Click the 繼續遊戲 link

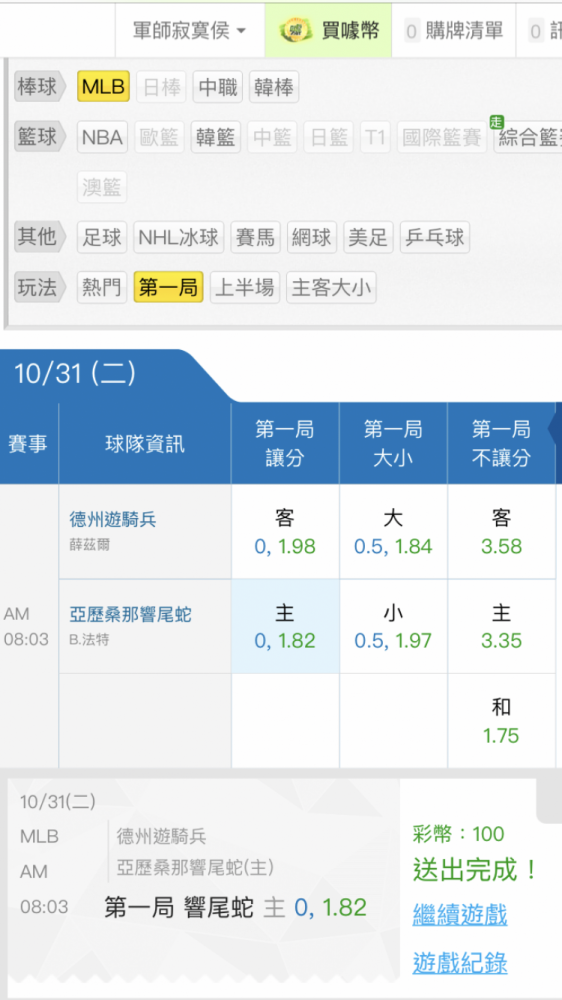[x=460, y=915]
